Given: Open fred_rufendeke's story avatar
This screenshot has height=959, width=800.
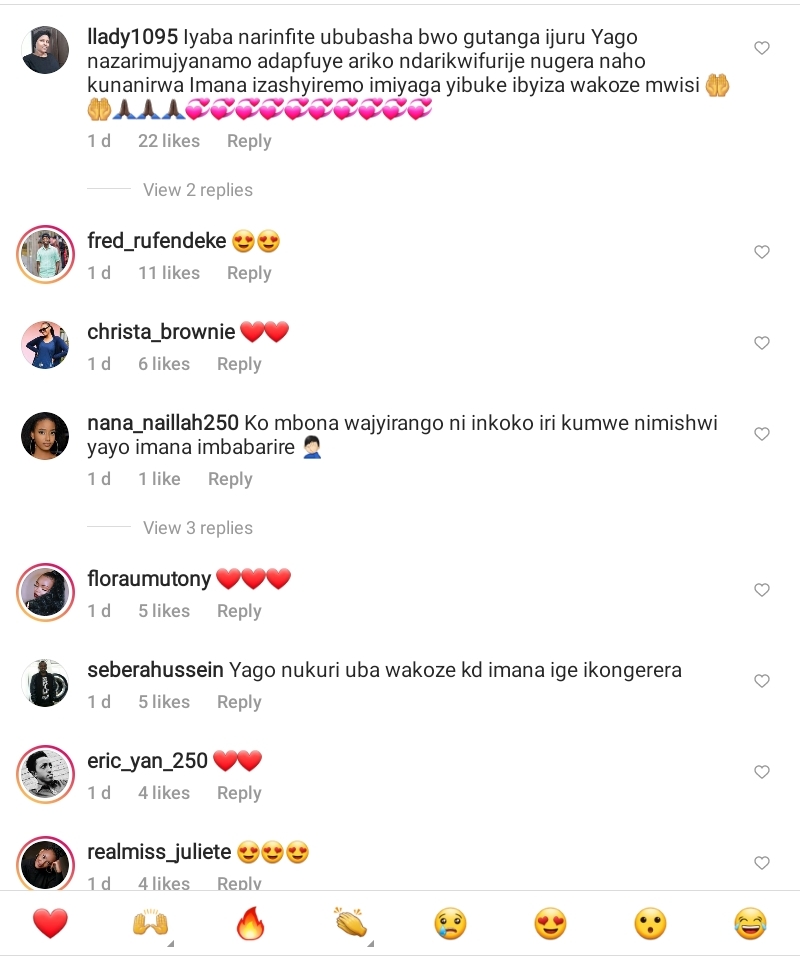Looking at the screenshot, I should click(x=45, y=254).
